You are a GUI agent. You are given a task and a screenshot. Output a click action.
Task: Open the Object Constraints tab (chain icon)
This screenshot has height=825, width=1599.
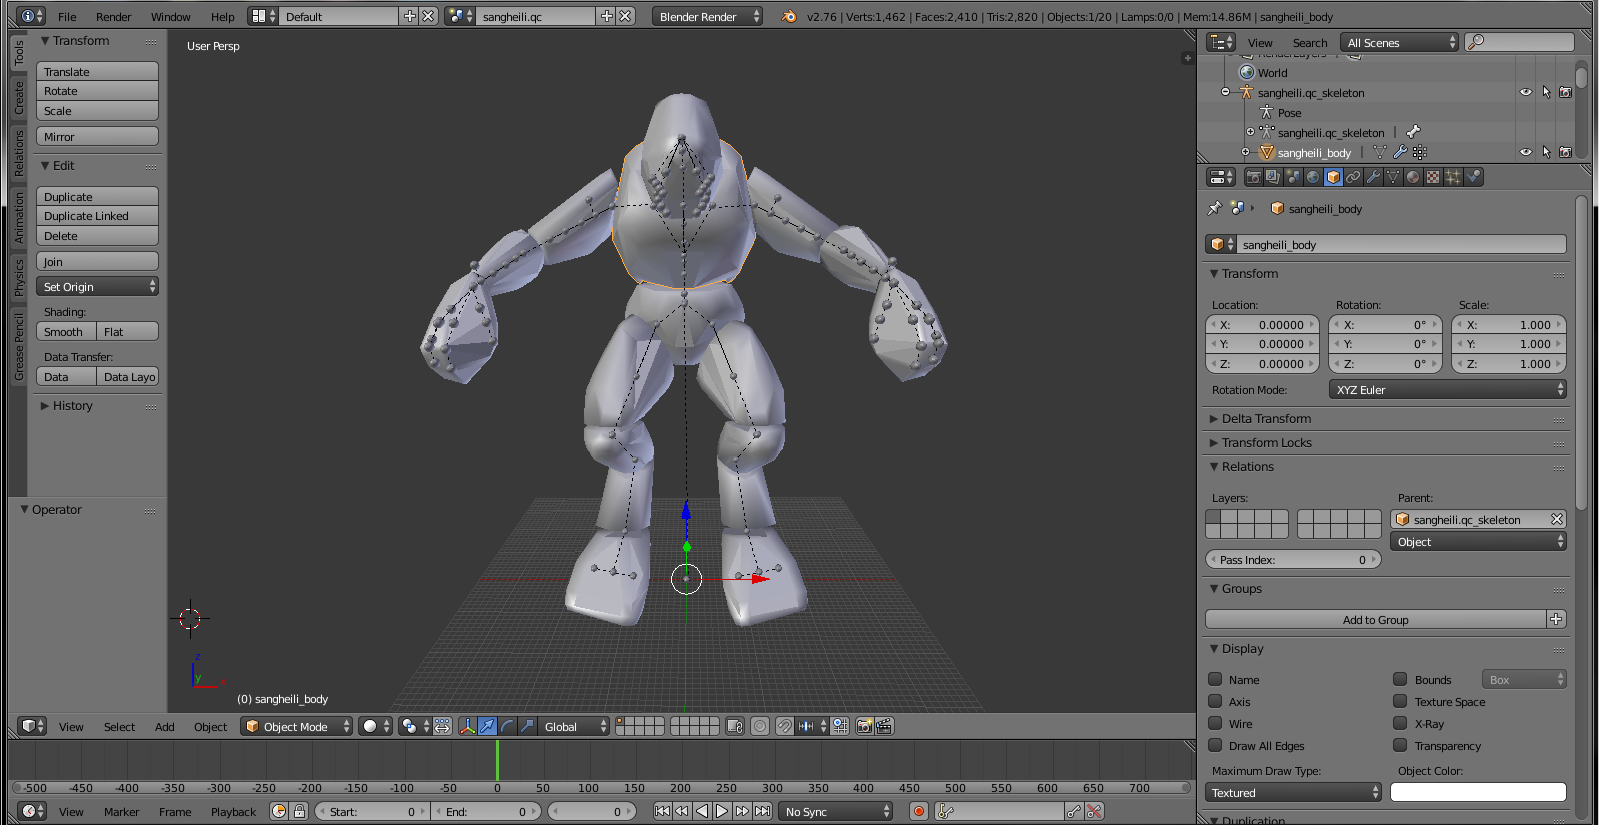[1353, 177]
